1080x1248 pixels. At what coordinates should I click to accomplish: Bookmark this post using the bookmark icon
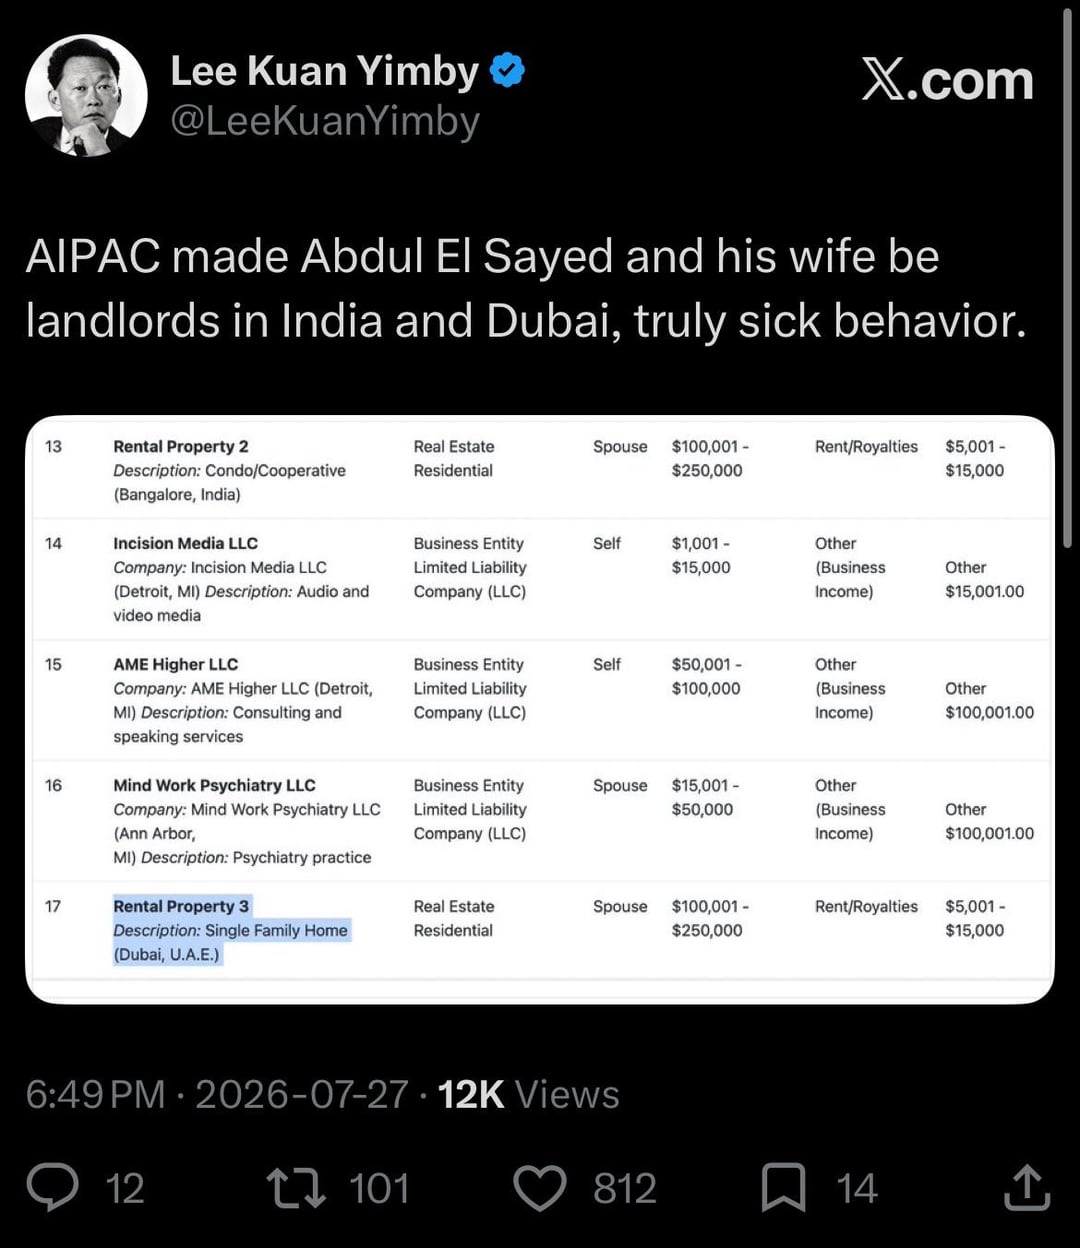click(783, 1188)
